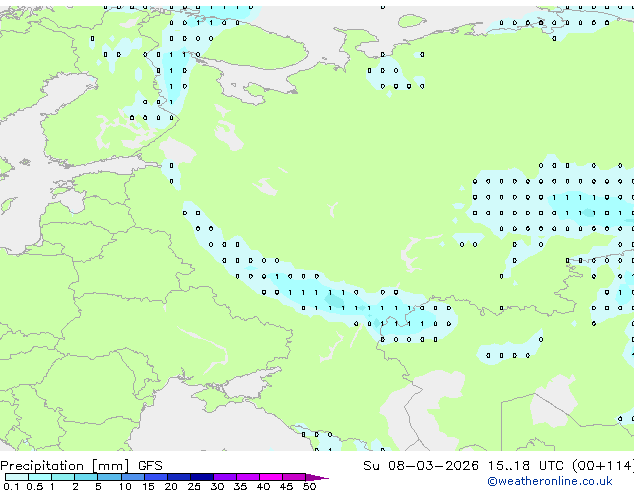Select the legend label '0.5'
The image size is (634, 490).
(35, 486)
